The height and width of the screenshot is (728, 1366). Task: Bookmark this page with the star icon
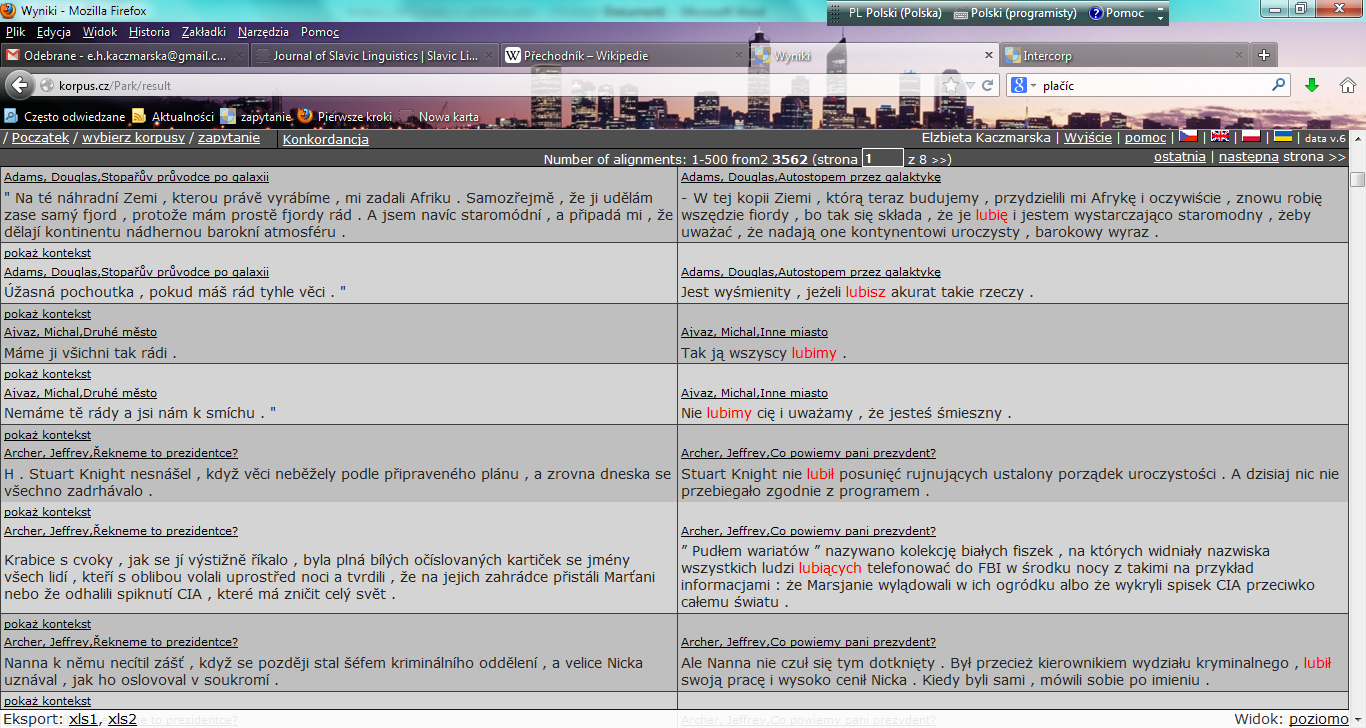tap(951, 85)
